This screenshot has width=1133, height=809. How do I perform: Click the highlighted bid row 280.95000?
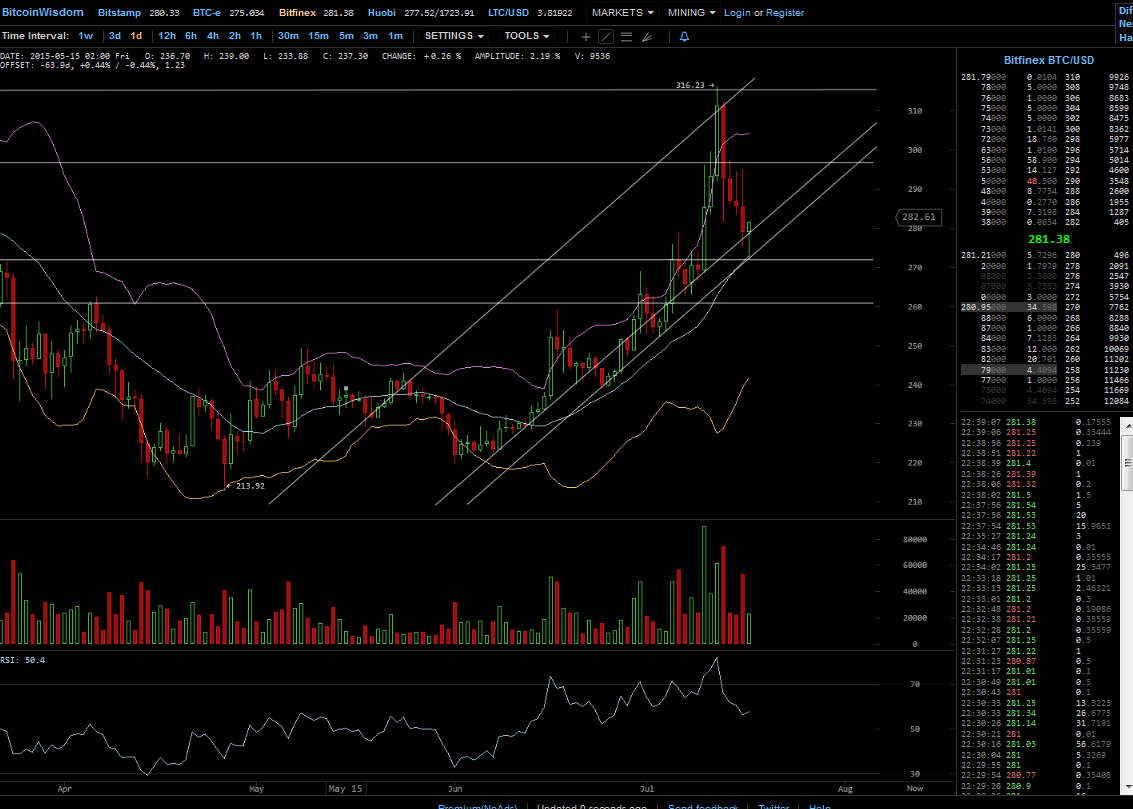1009,308
